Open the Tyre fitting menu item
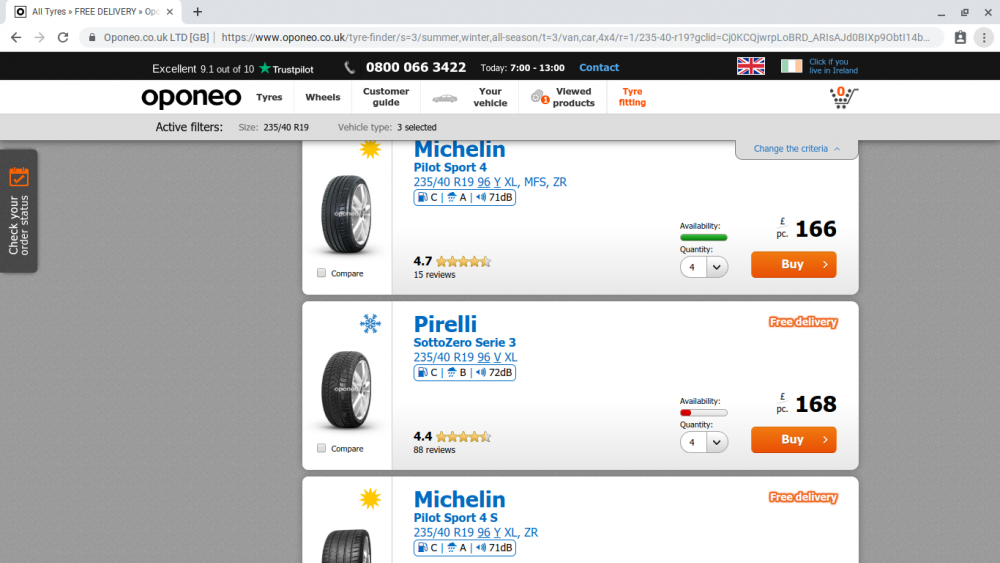This screenshot has height=563, width=1000. (x=632, y=97)
